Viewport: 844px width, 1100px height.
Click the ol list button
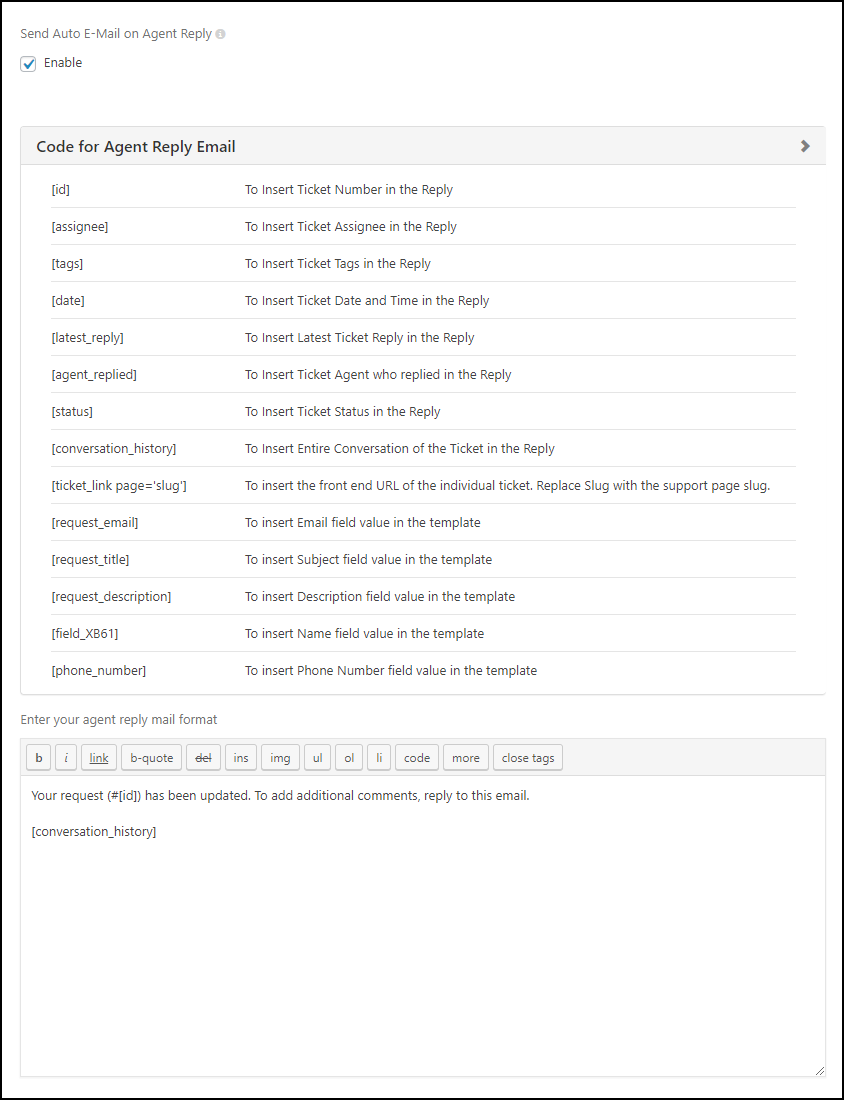pyautogui.click(x=349, y=758)
